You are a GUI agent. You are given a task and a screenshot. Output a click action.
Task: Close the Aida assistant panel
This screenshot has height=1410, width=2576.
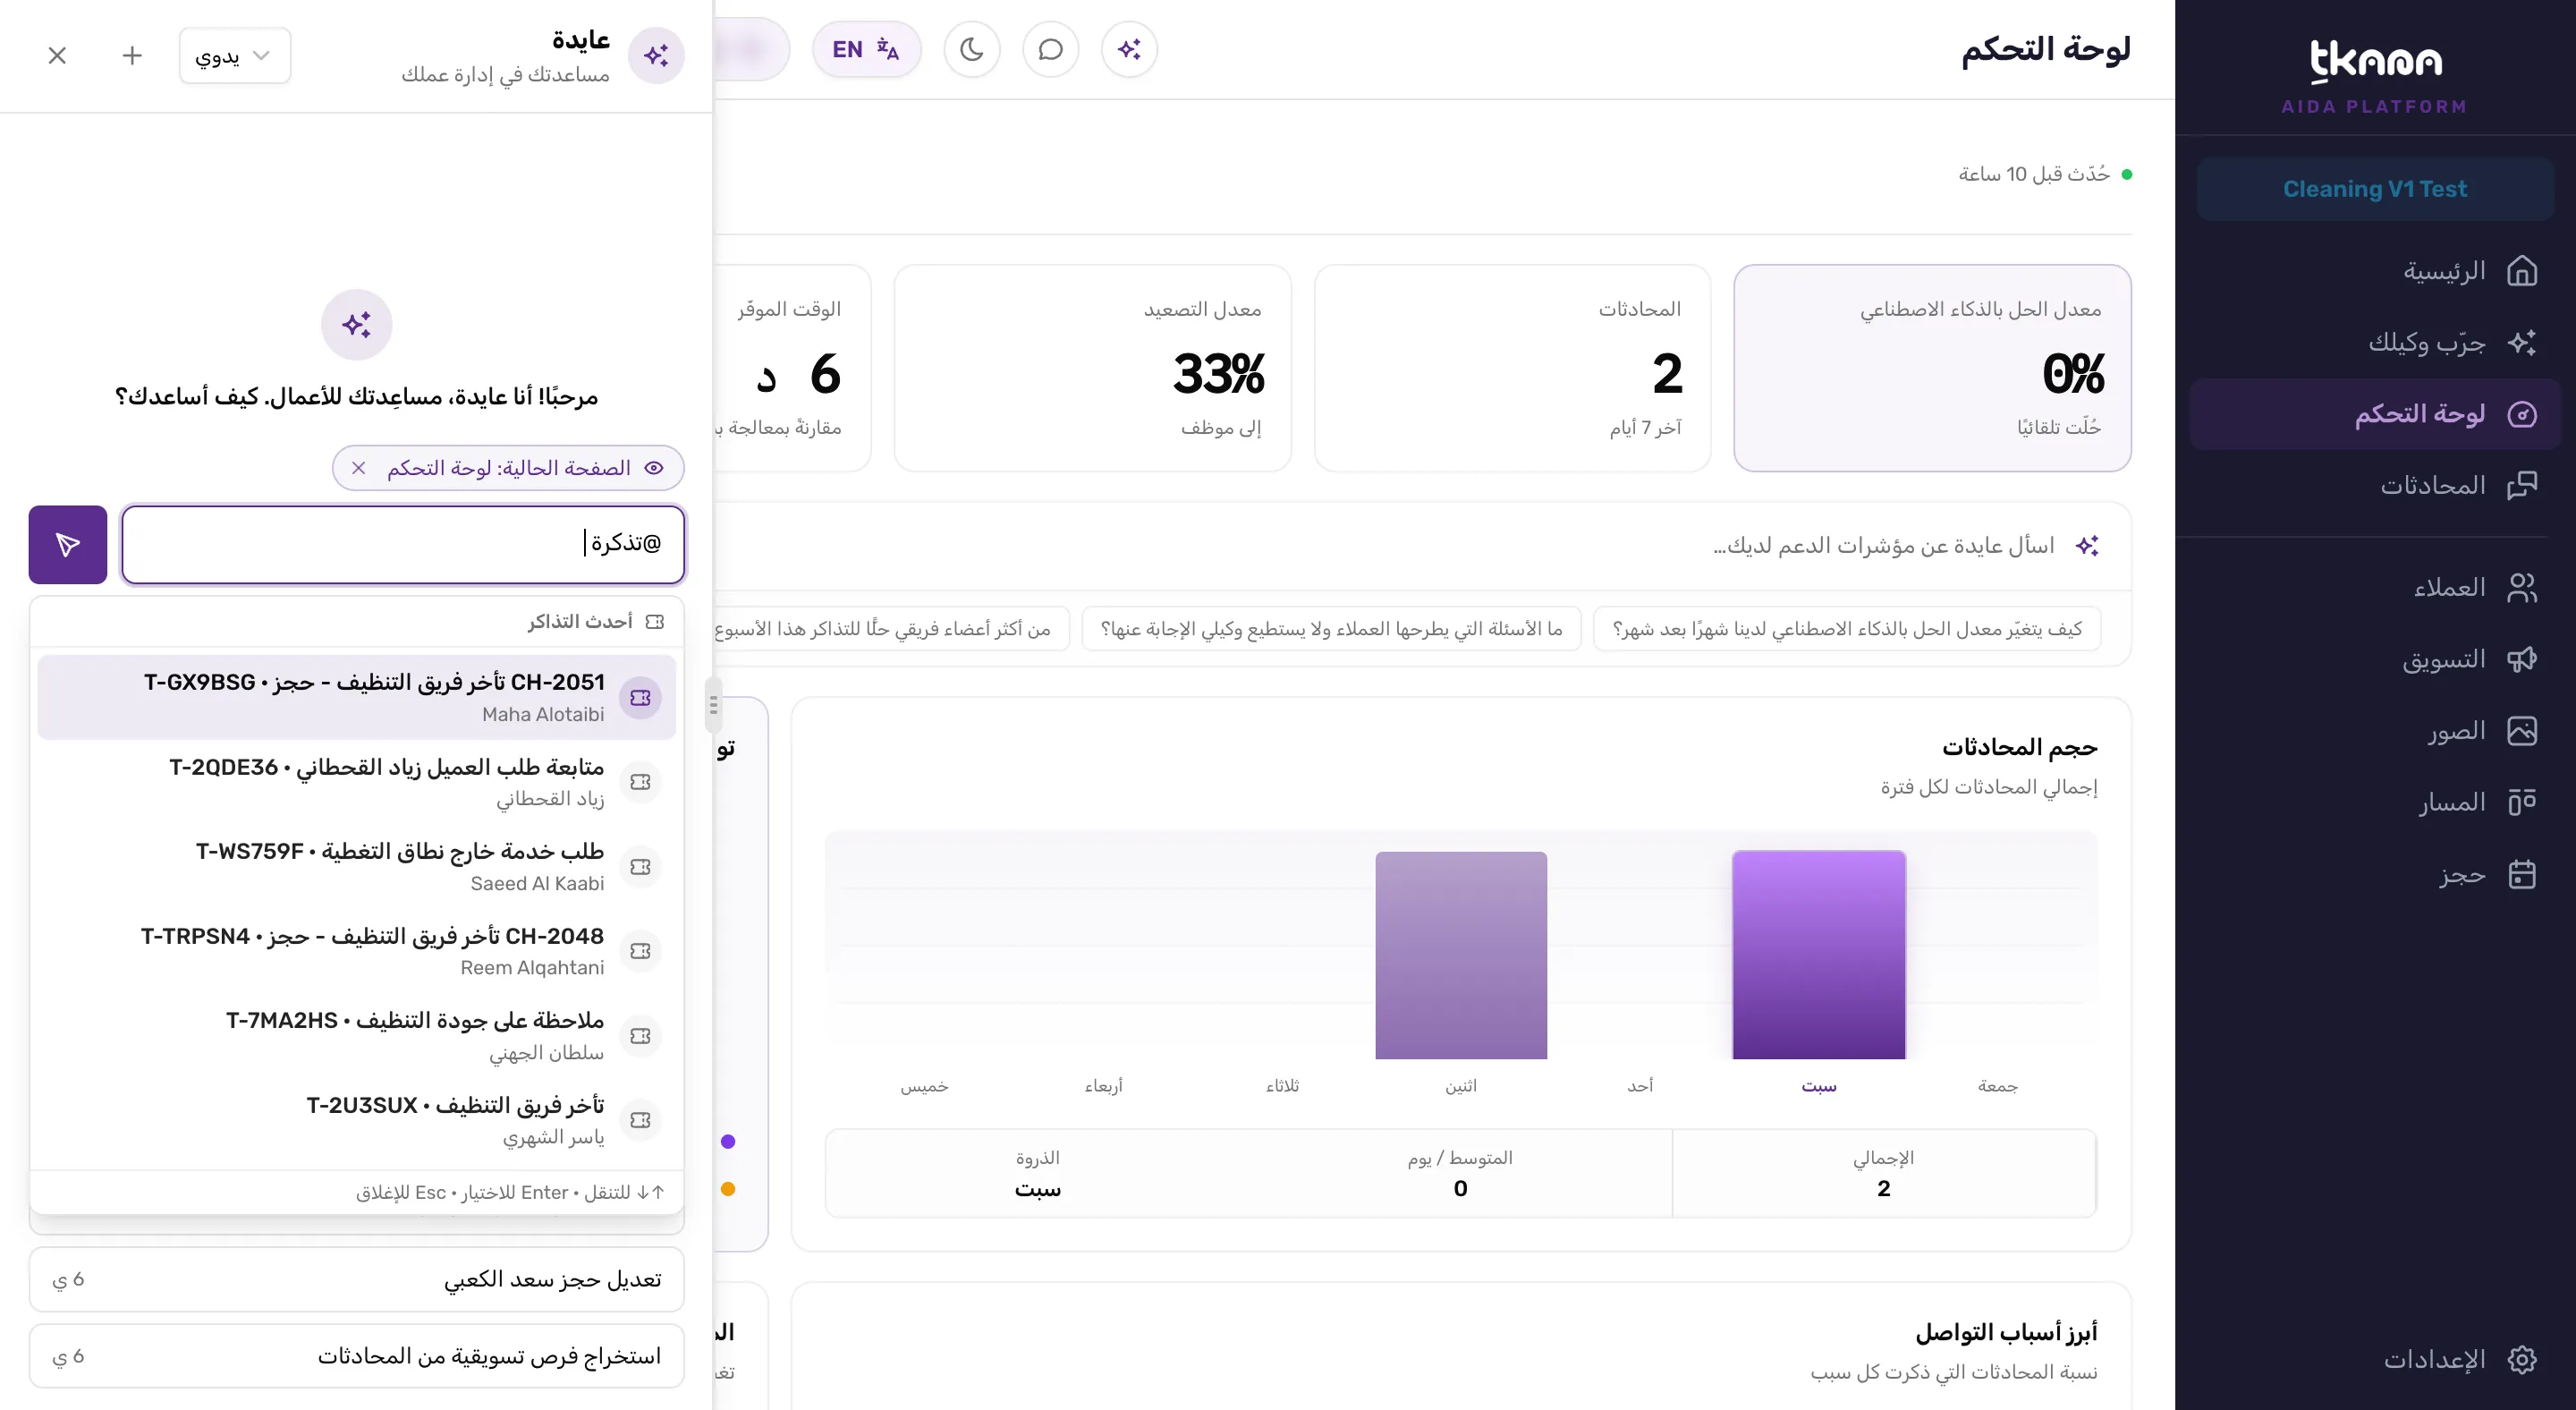pos(57,55)
